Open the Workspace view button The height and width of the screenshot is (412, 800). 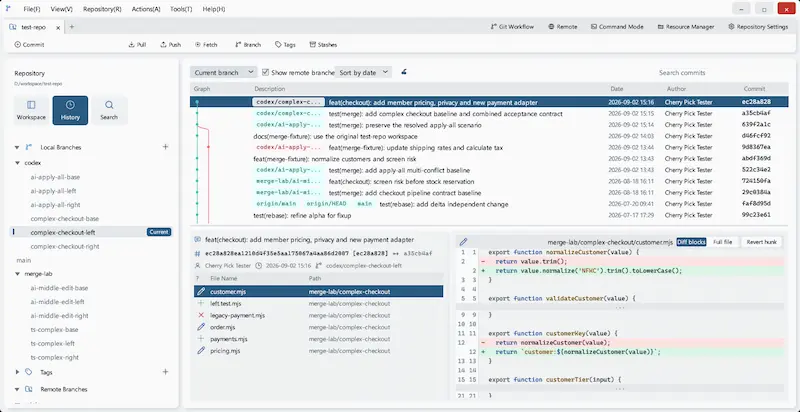click(31, 110)
